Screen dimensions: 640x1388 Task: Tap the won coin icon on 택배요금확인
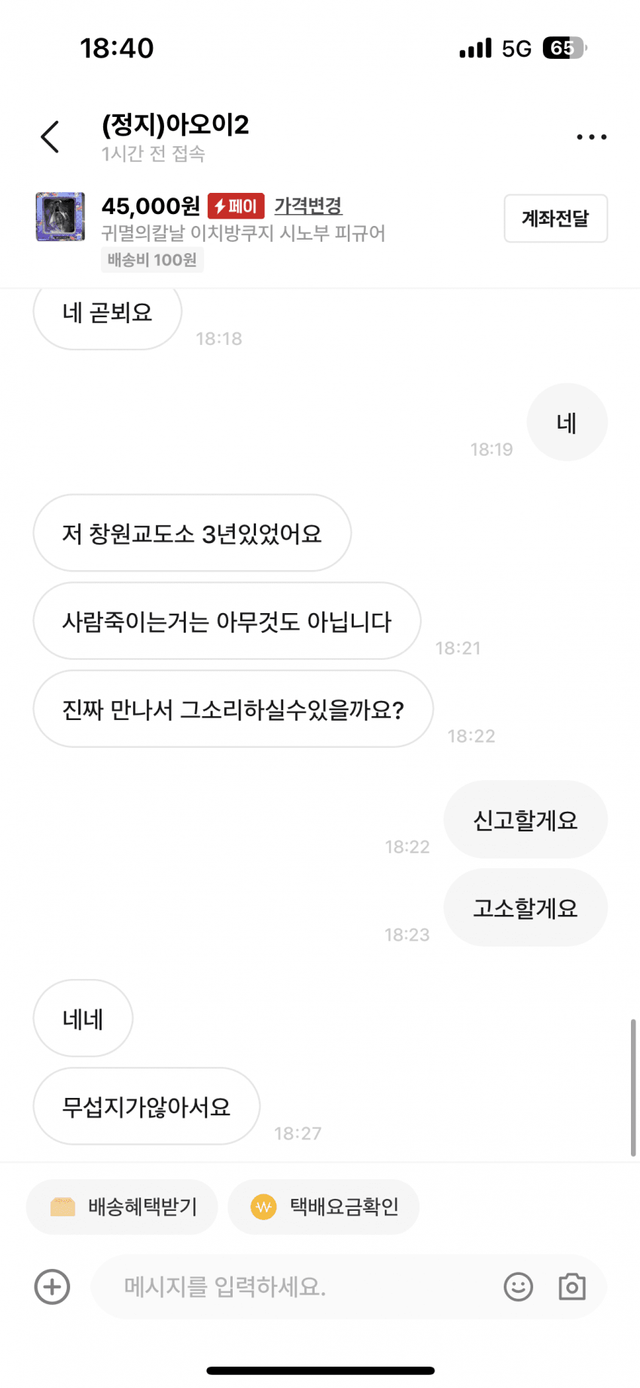pos(263,1207)
